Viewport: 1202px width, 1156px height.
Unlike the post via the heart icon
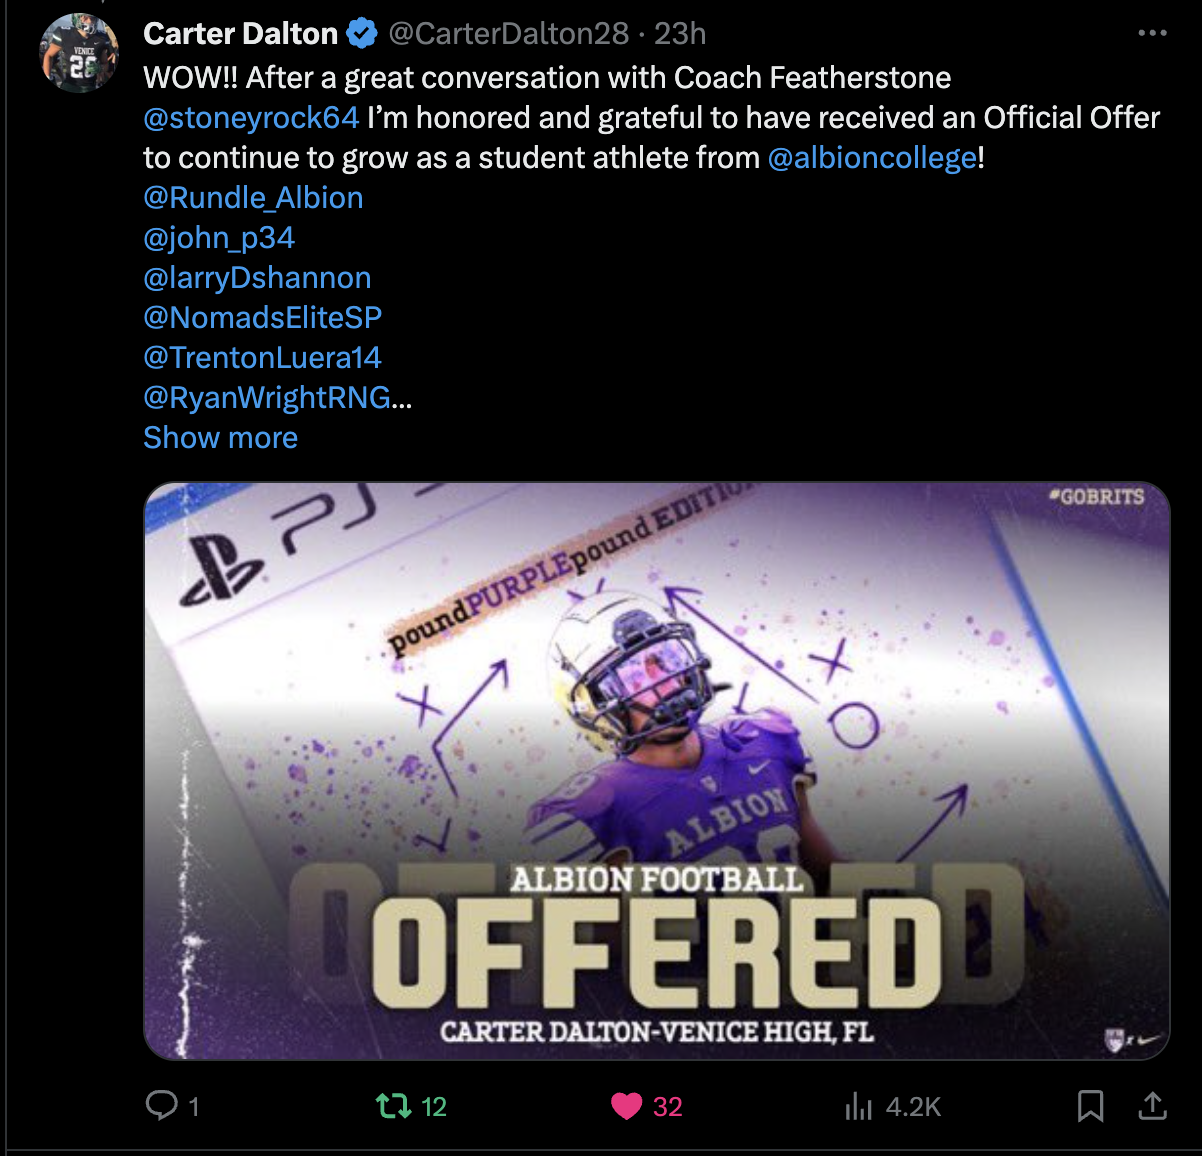(626, 1106)
